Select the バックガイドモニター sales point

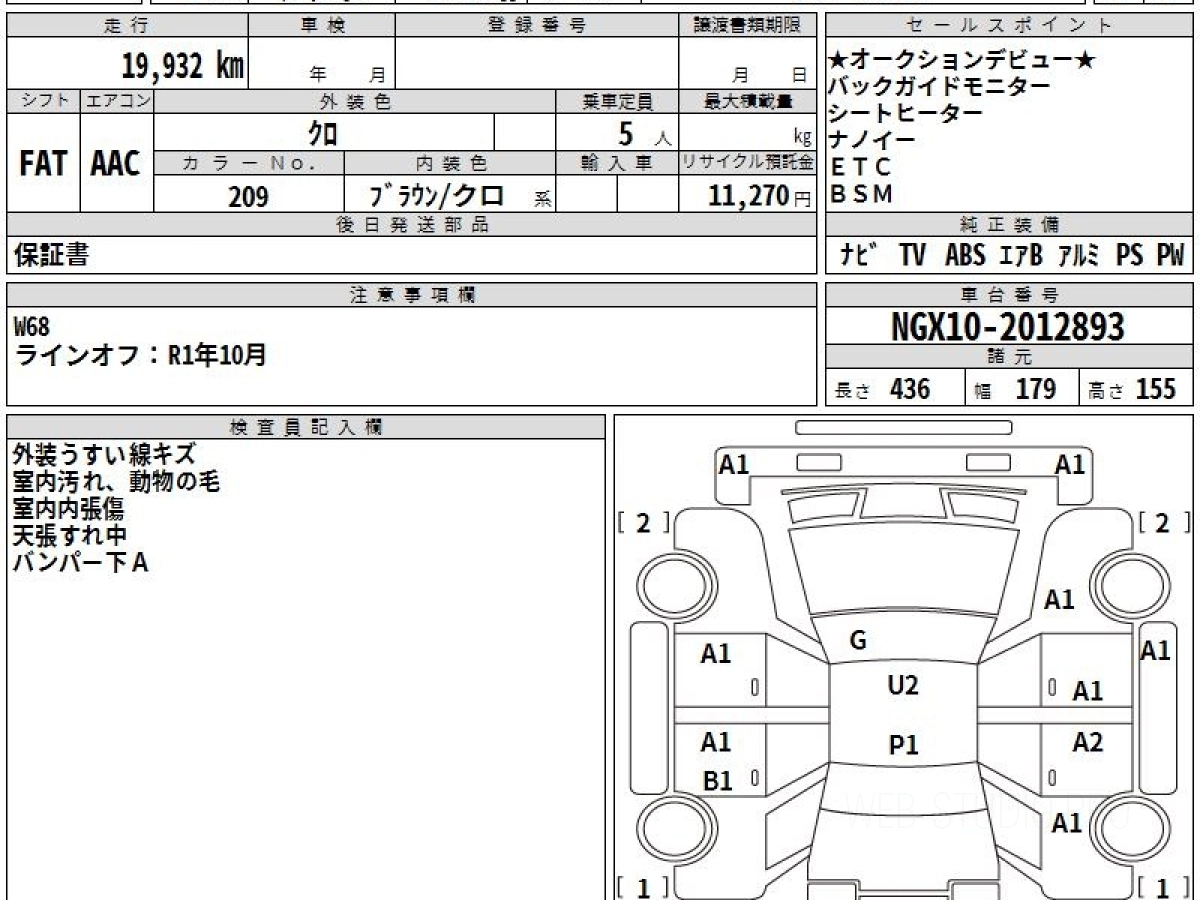coord(941,87)
